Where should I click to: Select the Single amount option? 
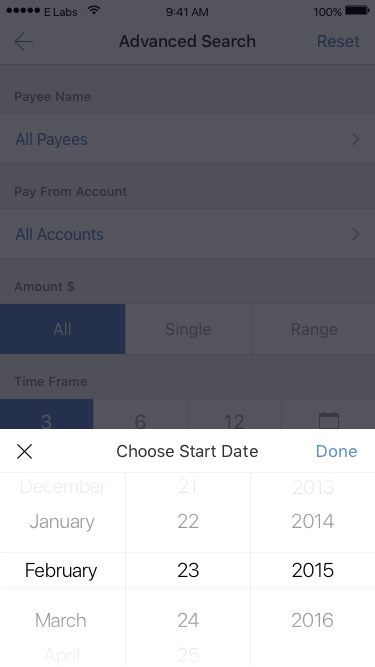[188, 329]
